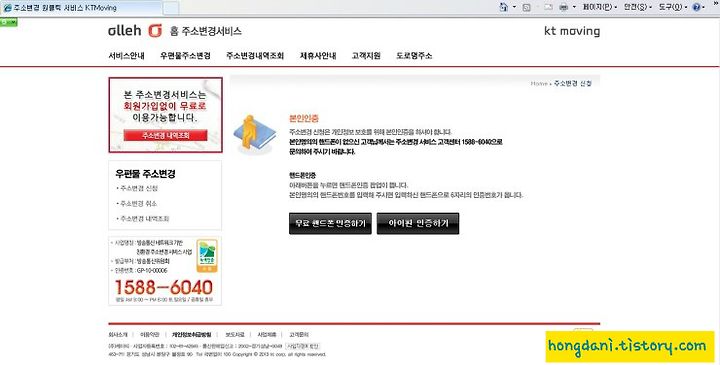Image resolution: width=720 pixels, height=365 pixels.
Task: Click the green widget at top-left corner
Action: (x=9, y=22)
